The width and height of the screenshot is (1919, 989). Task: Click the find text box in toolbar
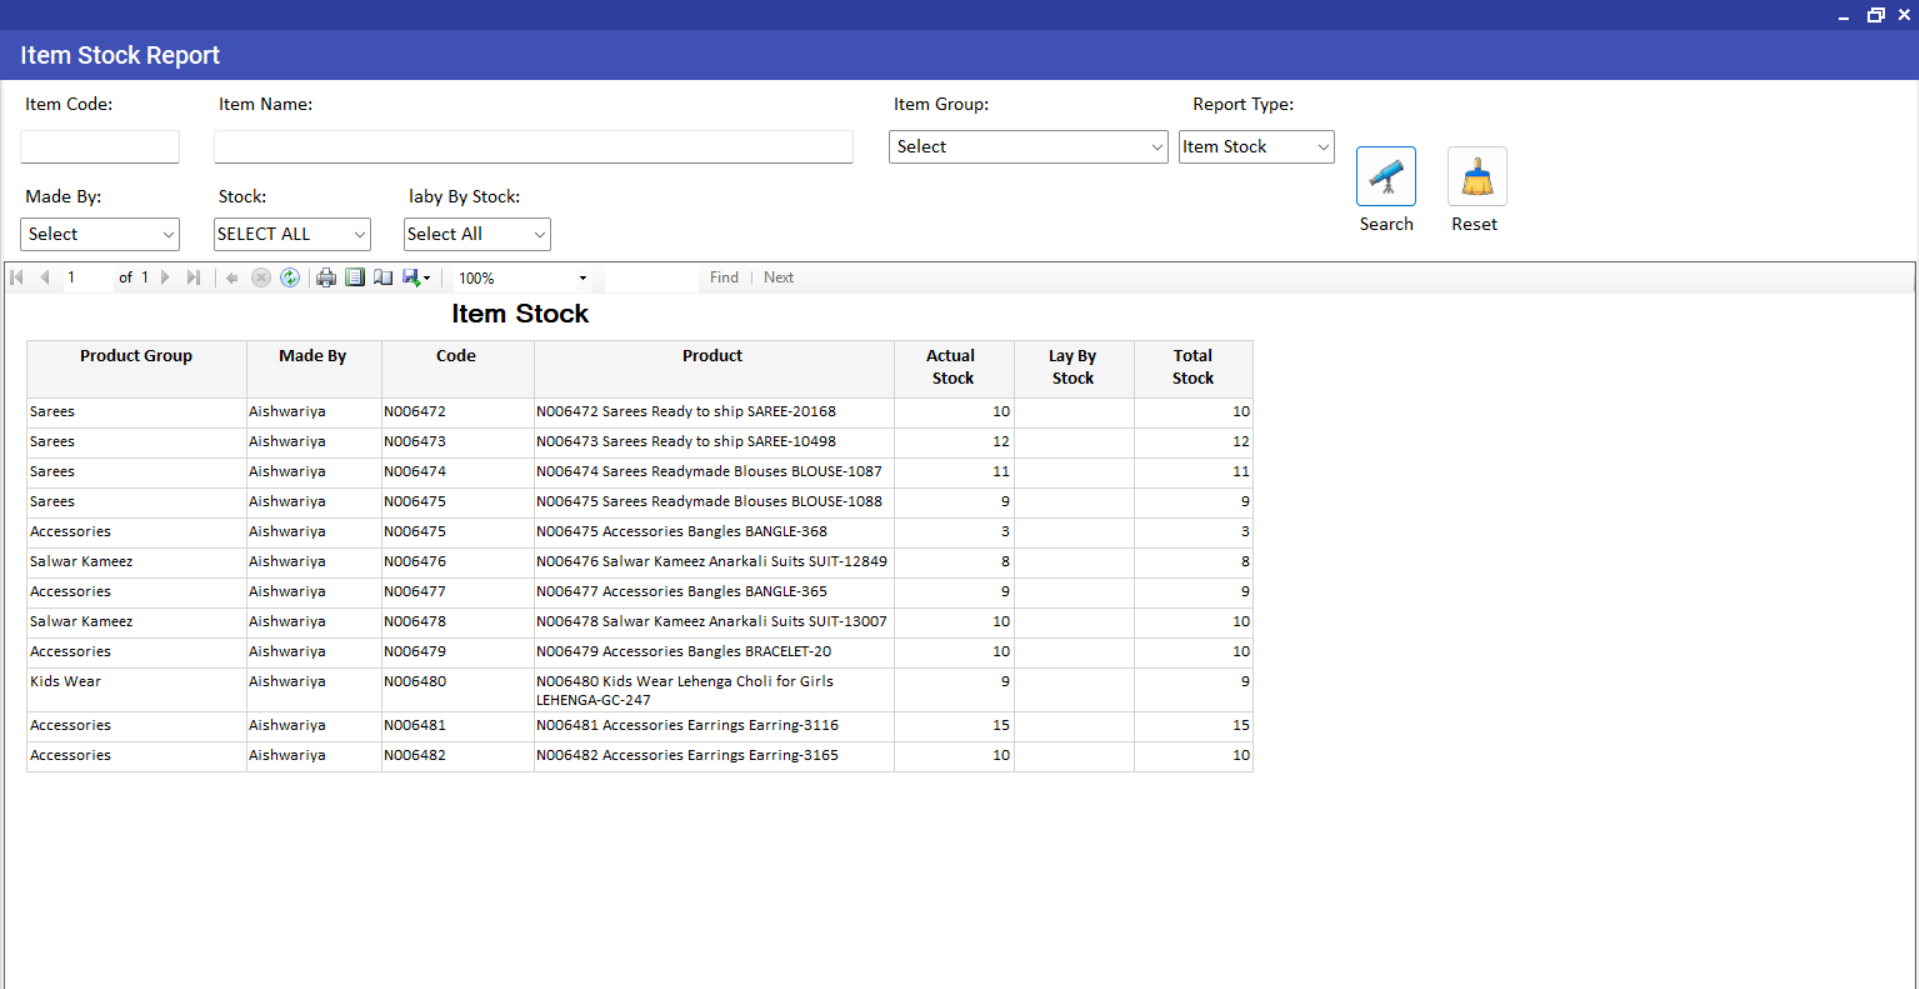(651, 278)
